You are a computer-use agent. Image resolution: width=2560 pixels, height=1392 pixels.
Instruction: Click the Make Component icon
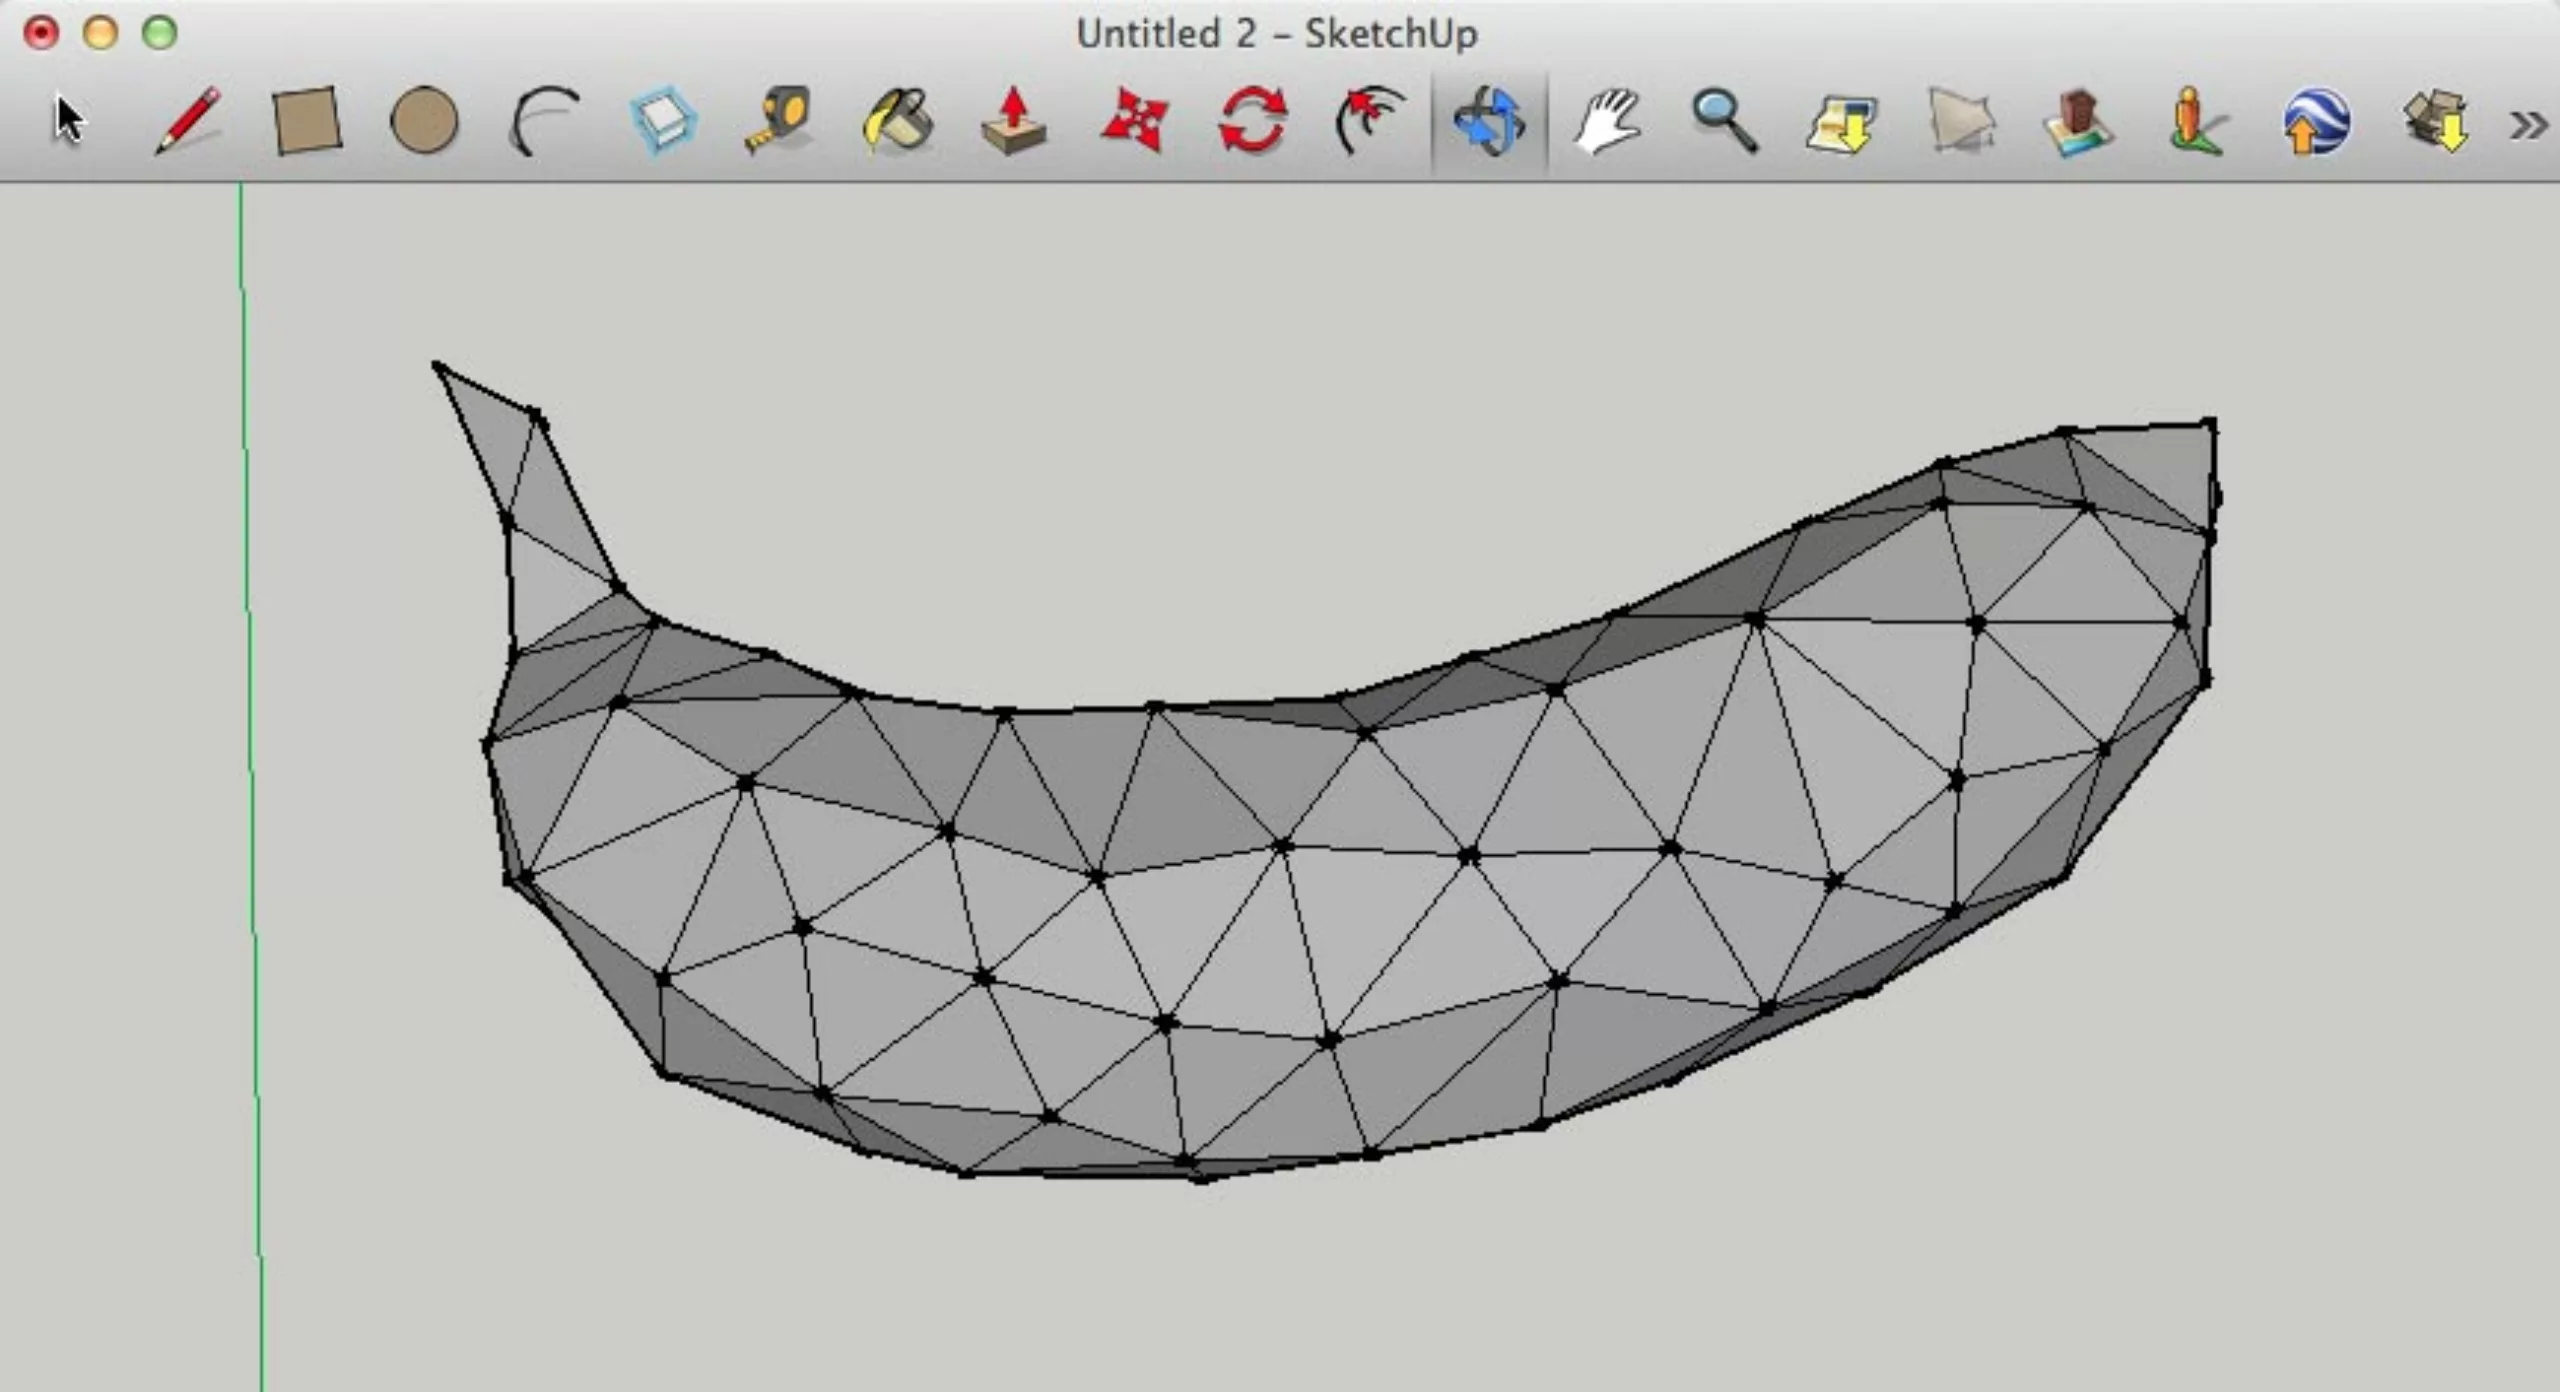pos(664,121)
